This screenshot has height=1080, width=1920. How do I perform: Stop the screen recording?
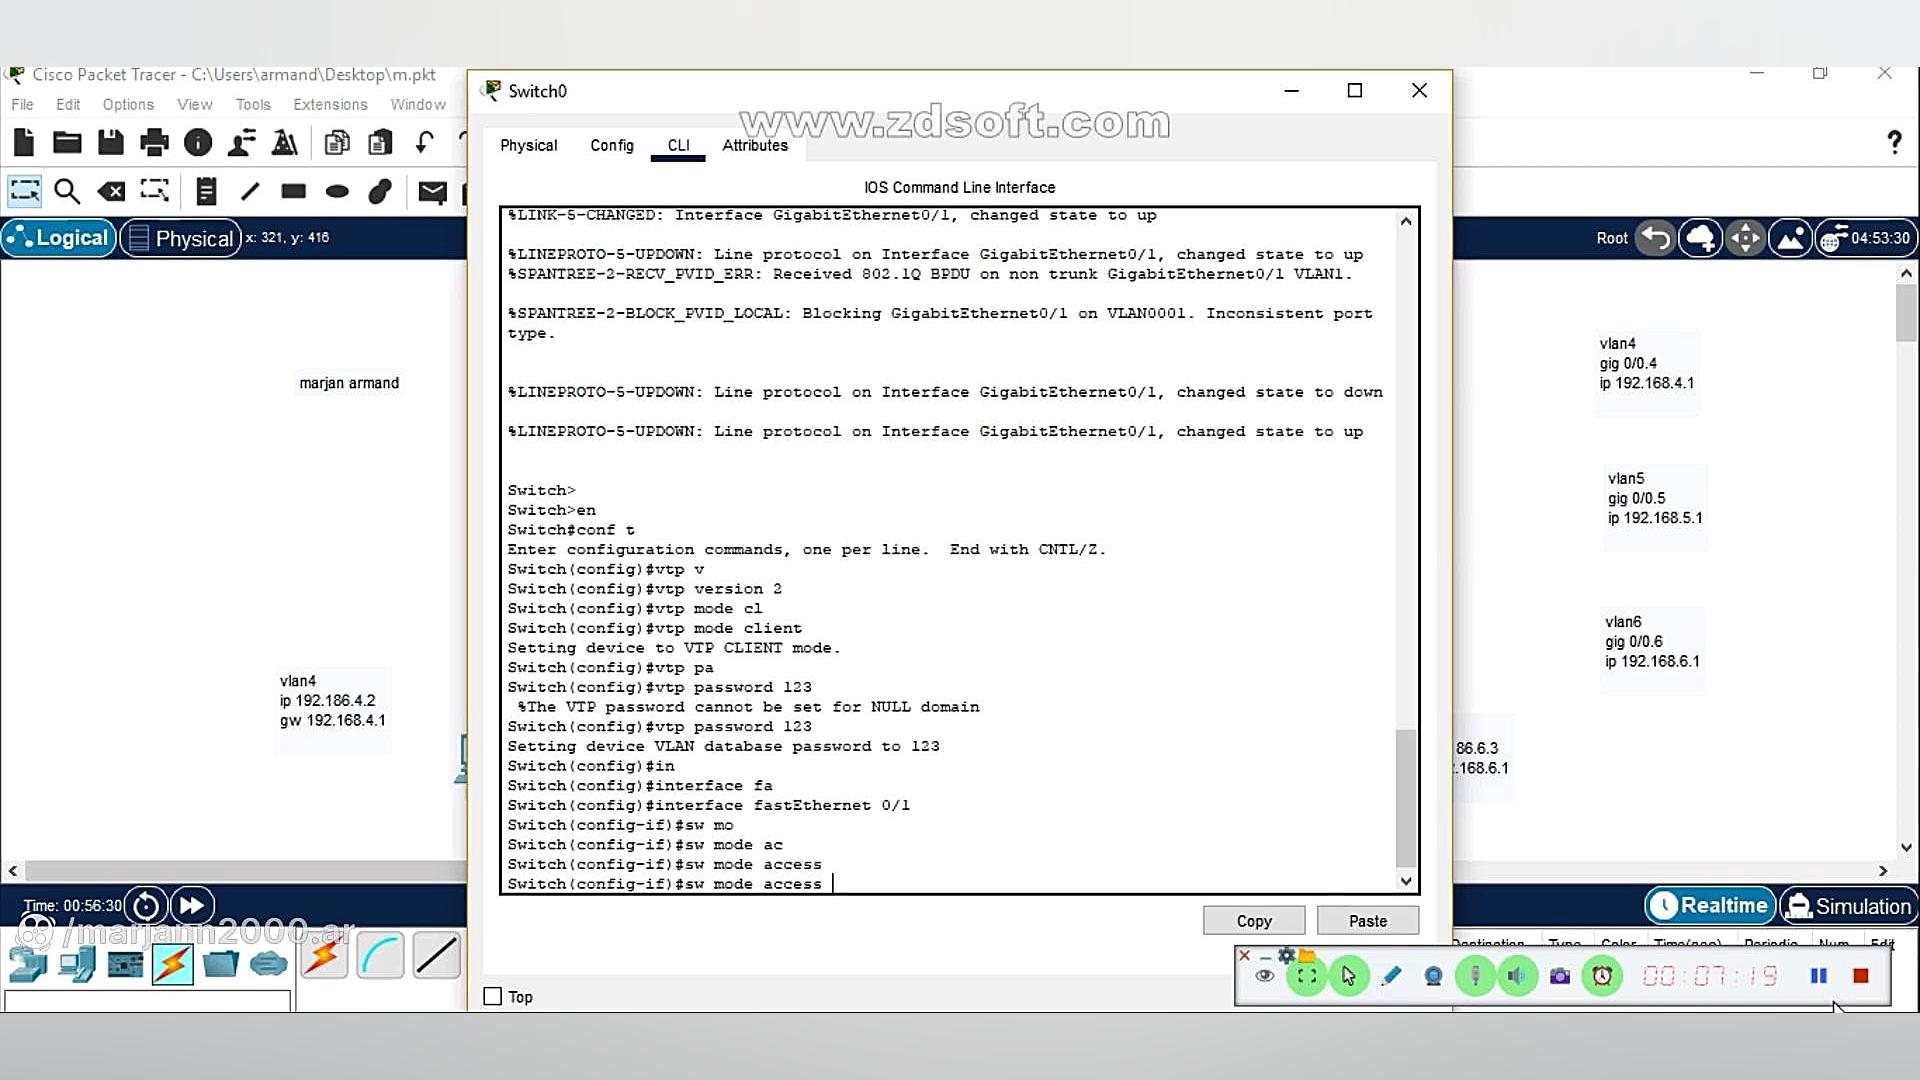(x=1861, y=976)
